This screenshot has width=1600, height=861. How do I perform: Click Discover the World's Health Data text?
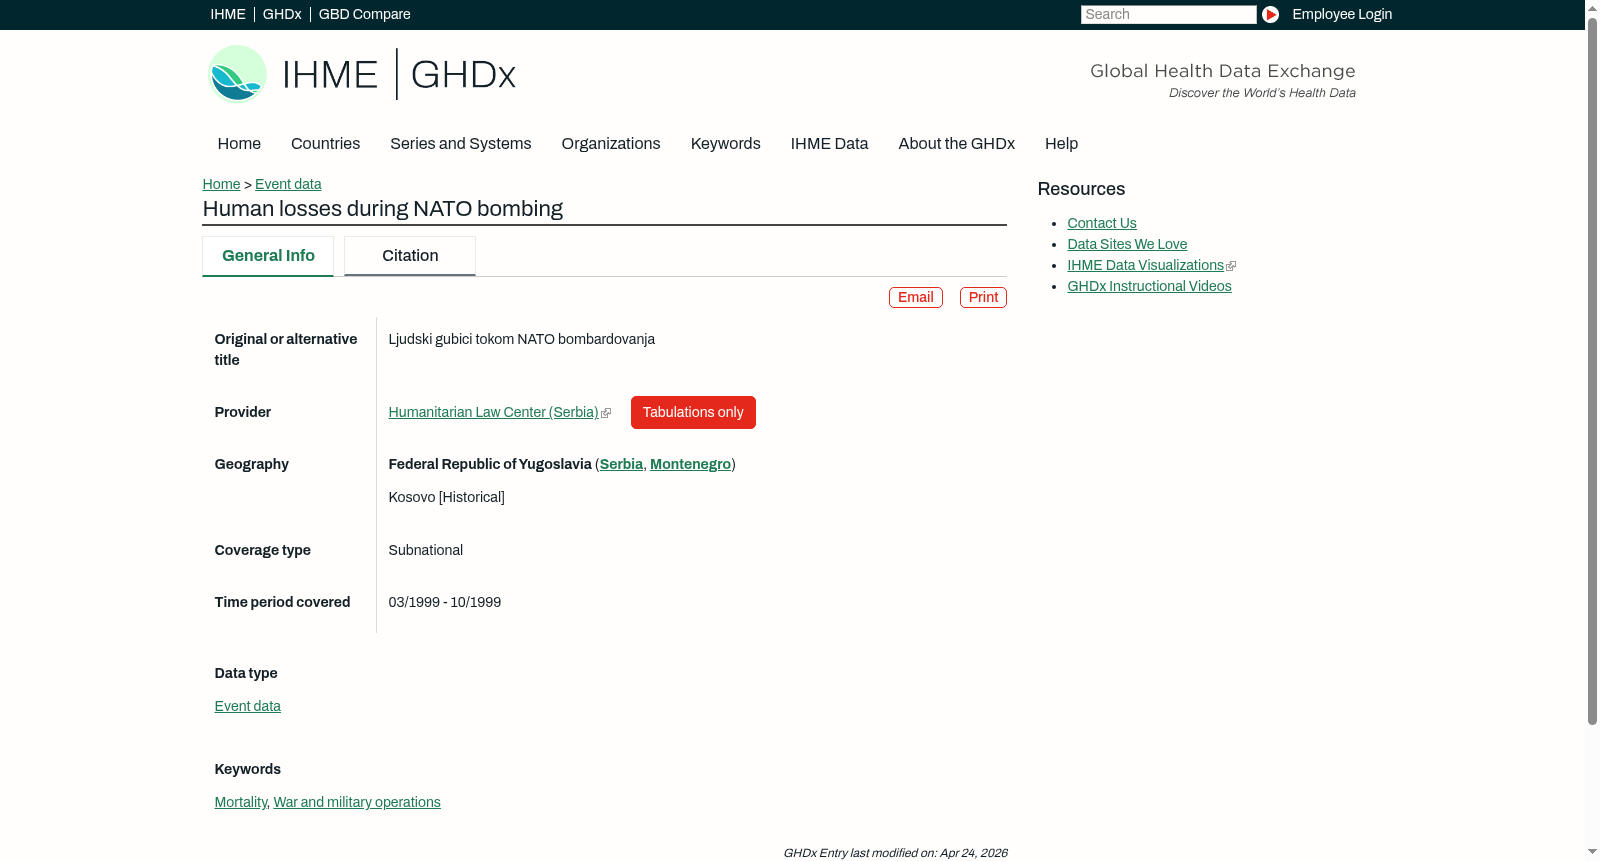click(x=1262, y=93)
